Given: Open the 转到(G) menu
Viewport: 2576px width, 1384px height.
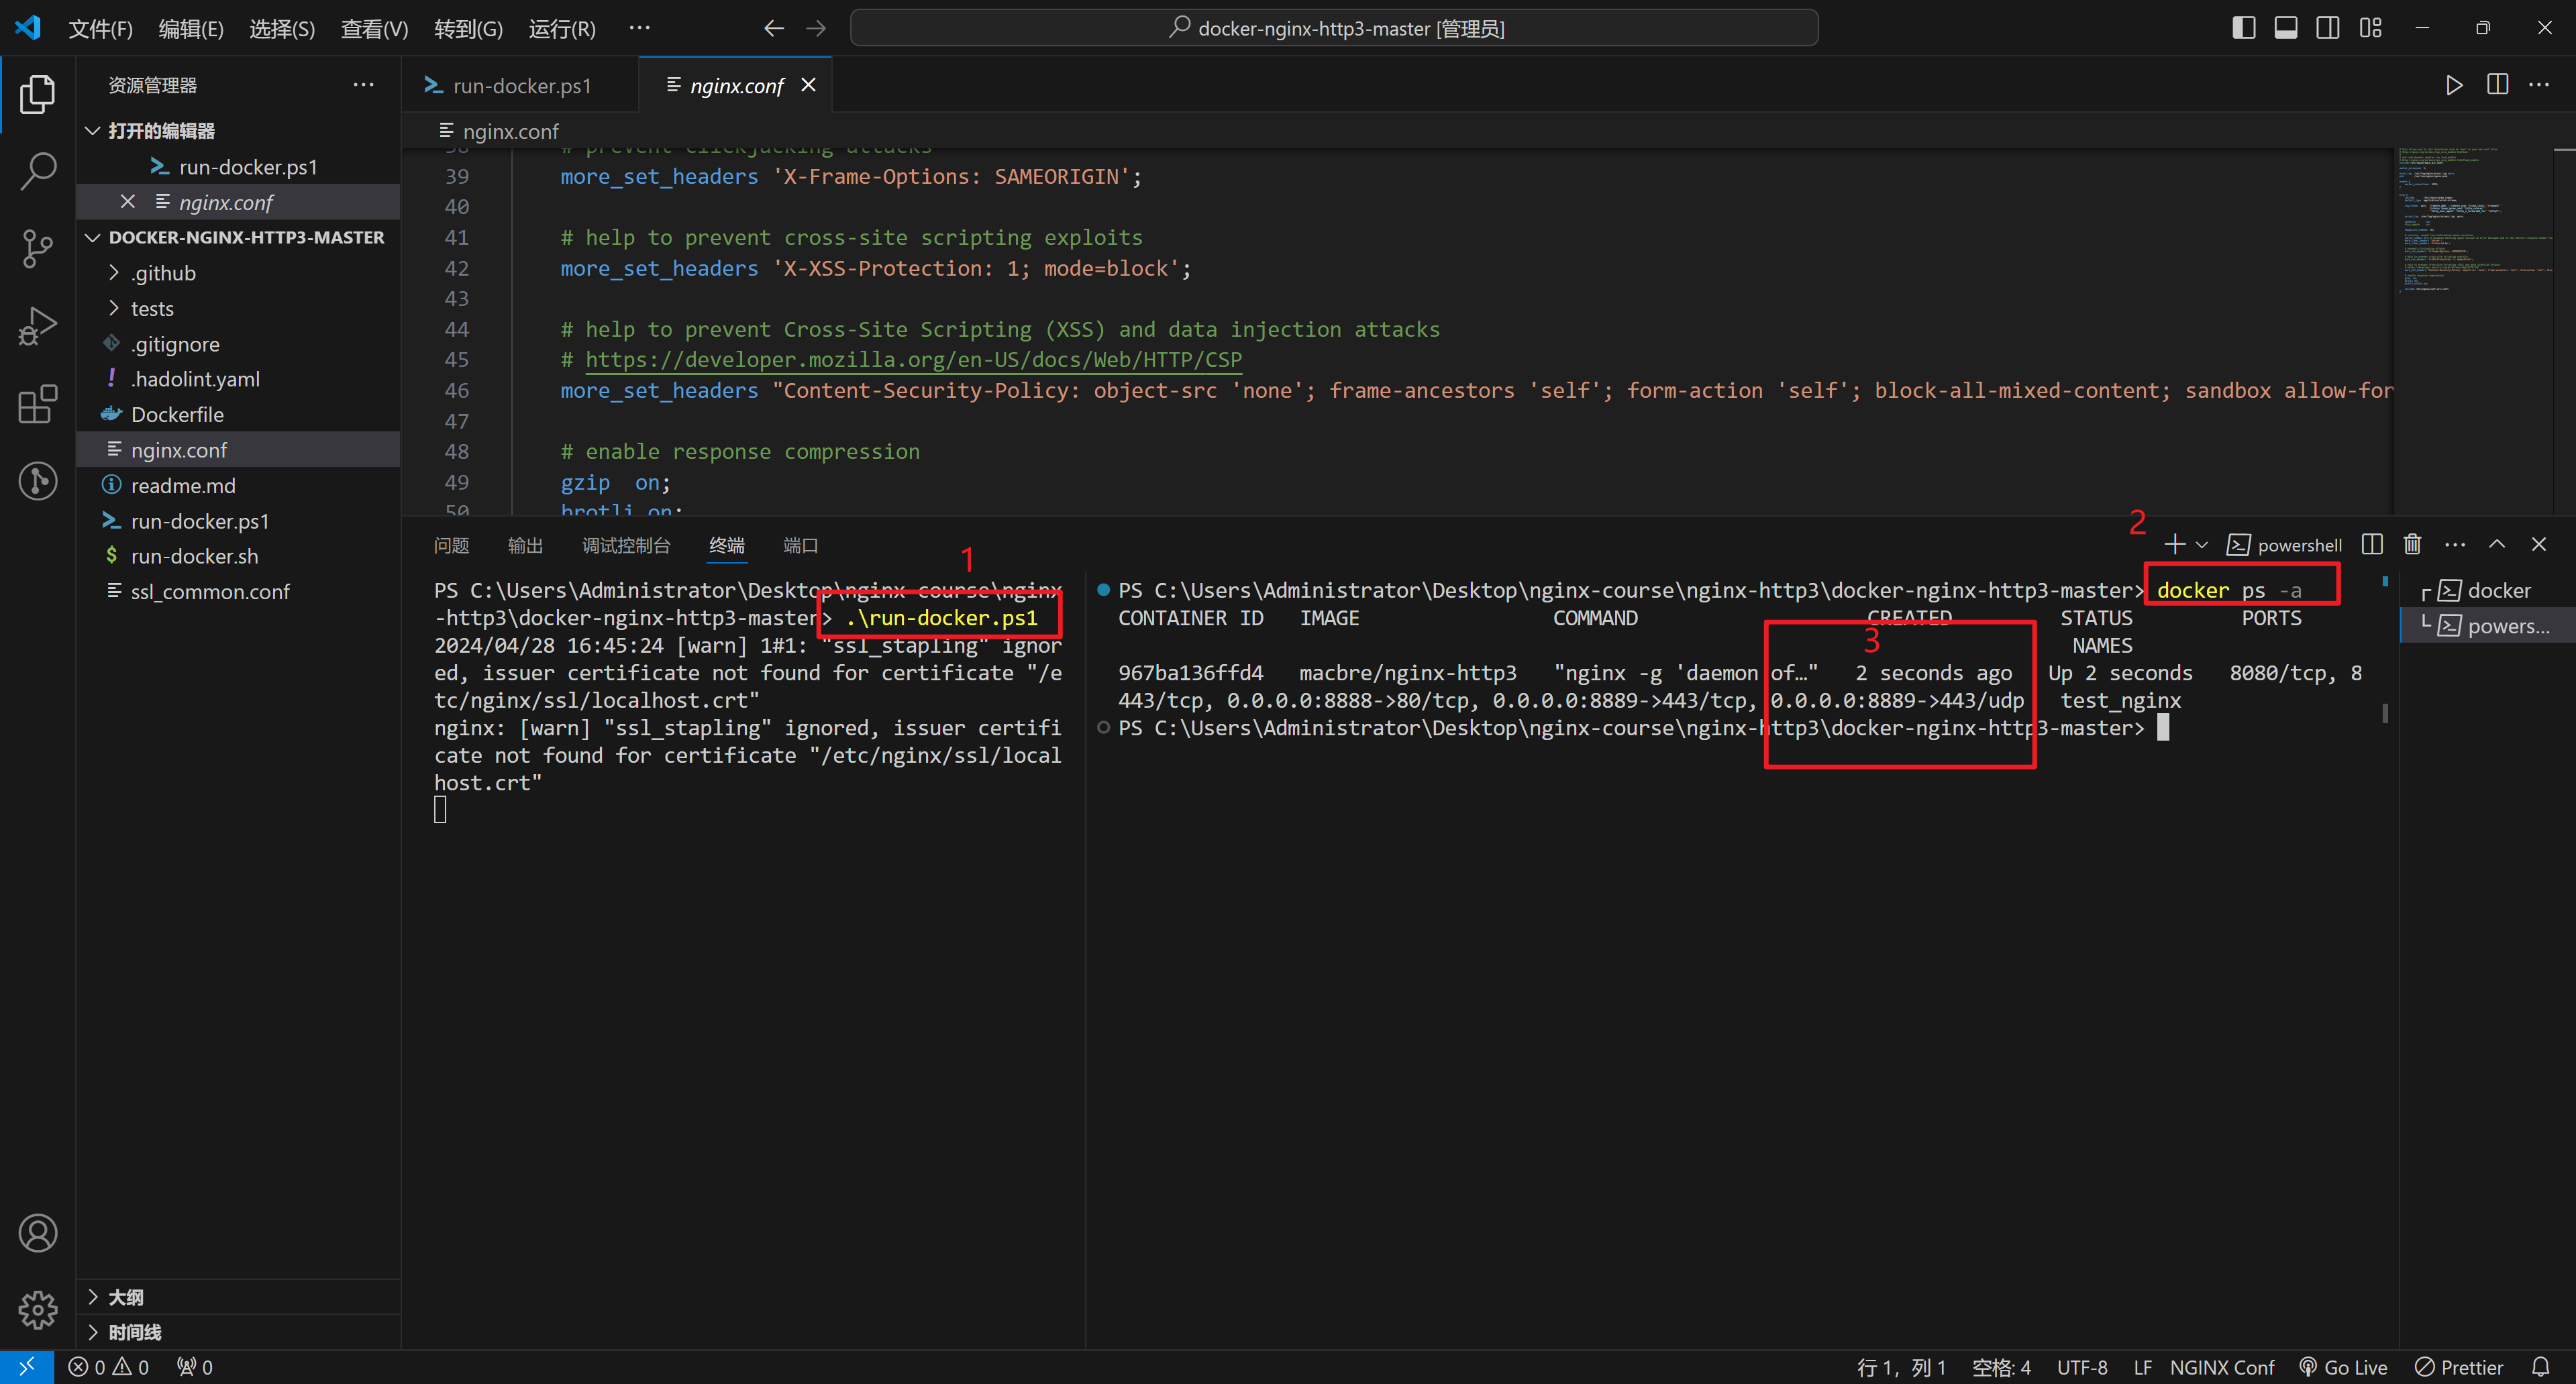Looking at the screenshot, I should [468, 29].
